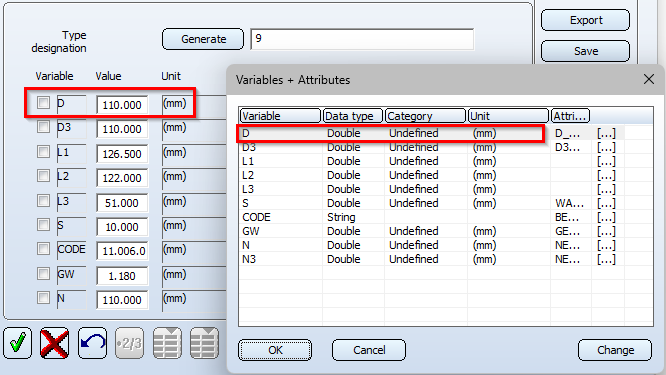Click the Generate button
Screen dimensions: 666x375
[x=203, y=39]
